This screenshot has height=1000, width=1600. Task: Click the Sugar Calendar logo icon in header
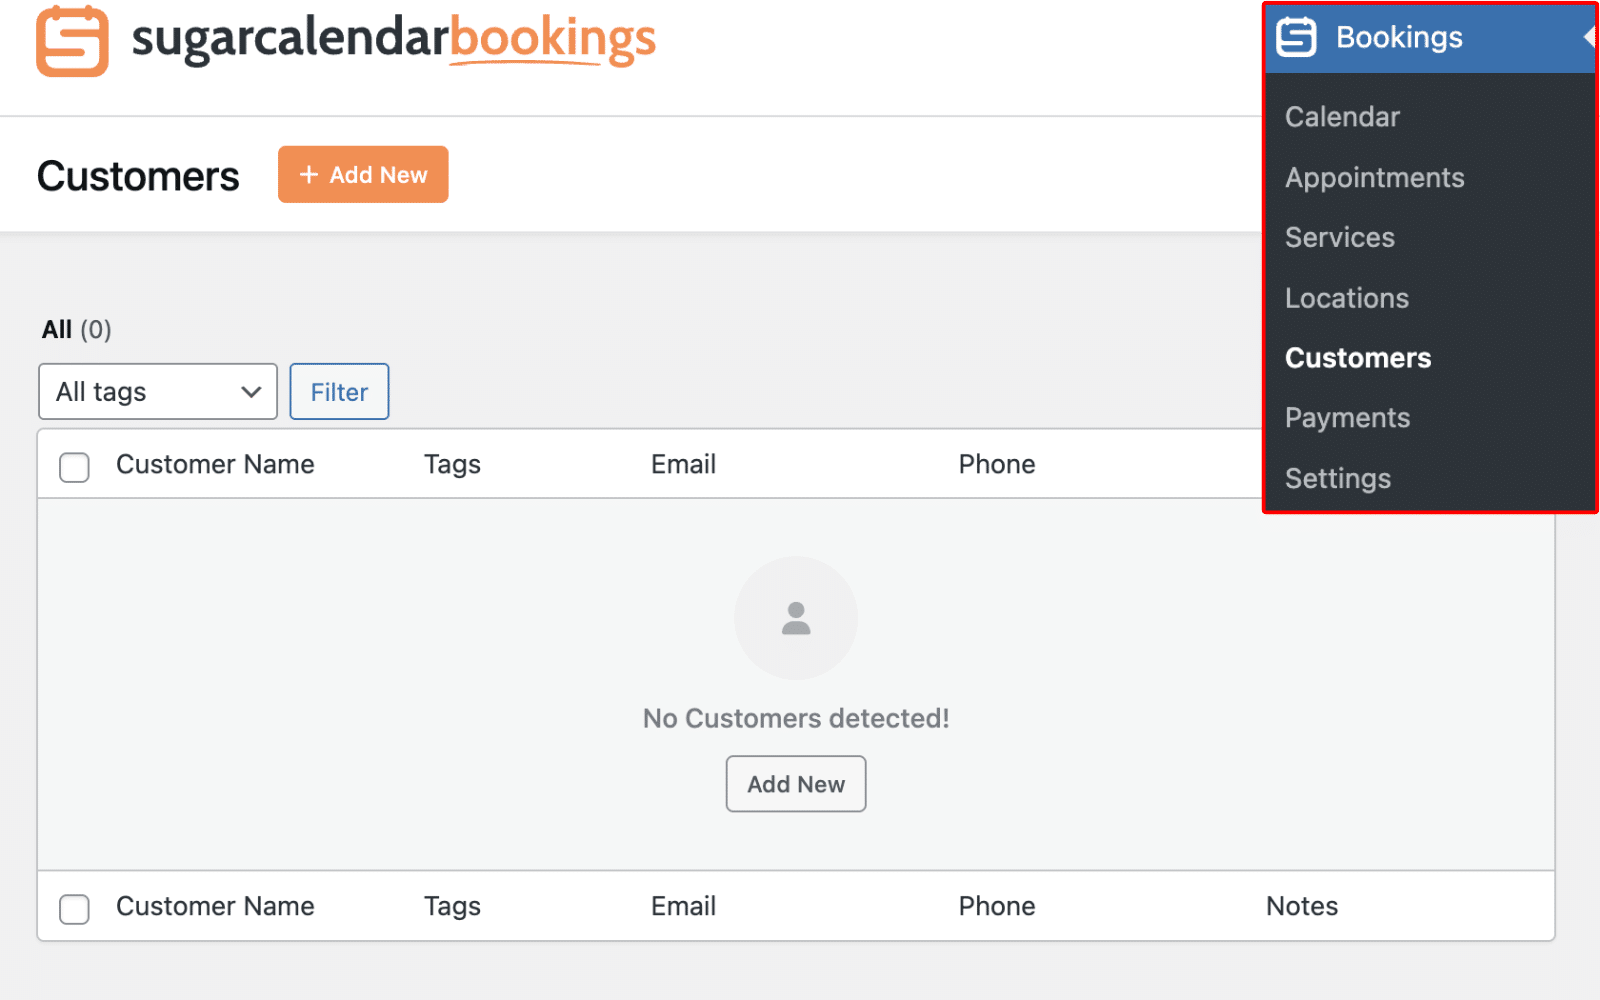[72, 41]
